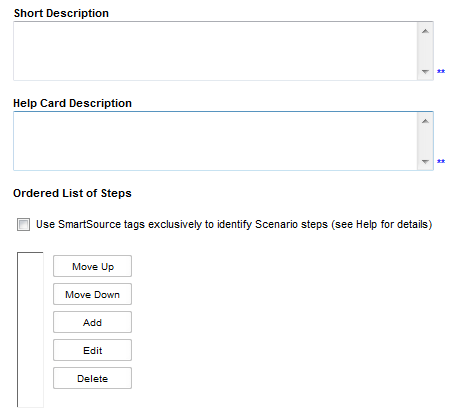Select the empty ordered steps list box
The height and width of the screenshot is (418, 471).
point(30,330)
